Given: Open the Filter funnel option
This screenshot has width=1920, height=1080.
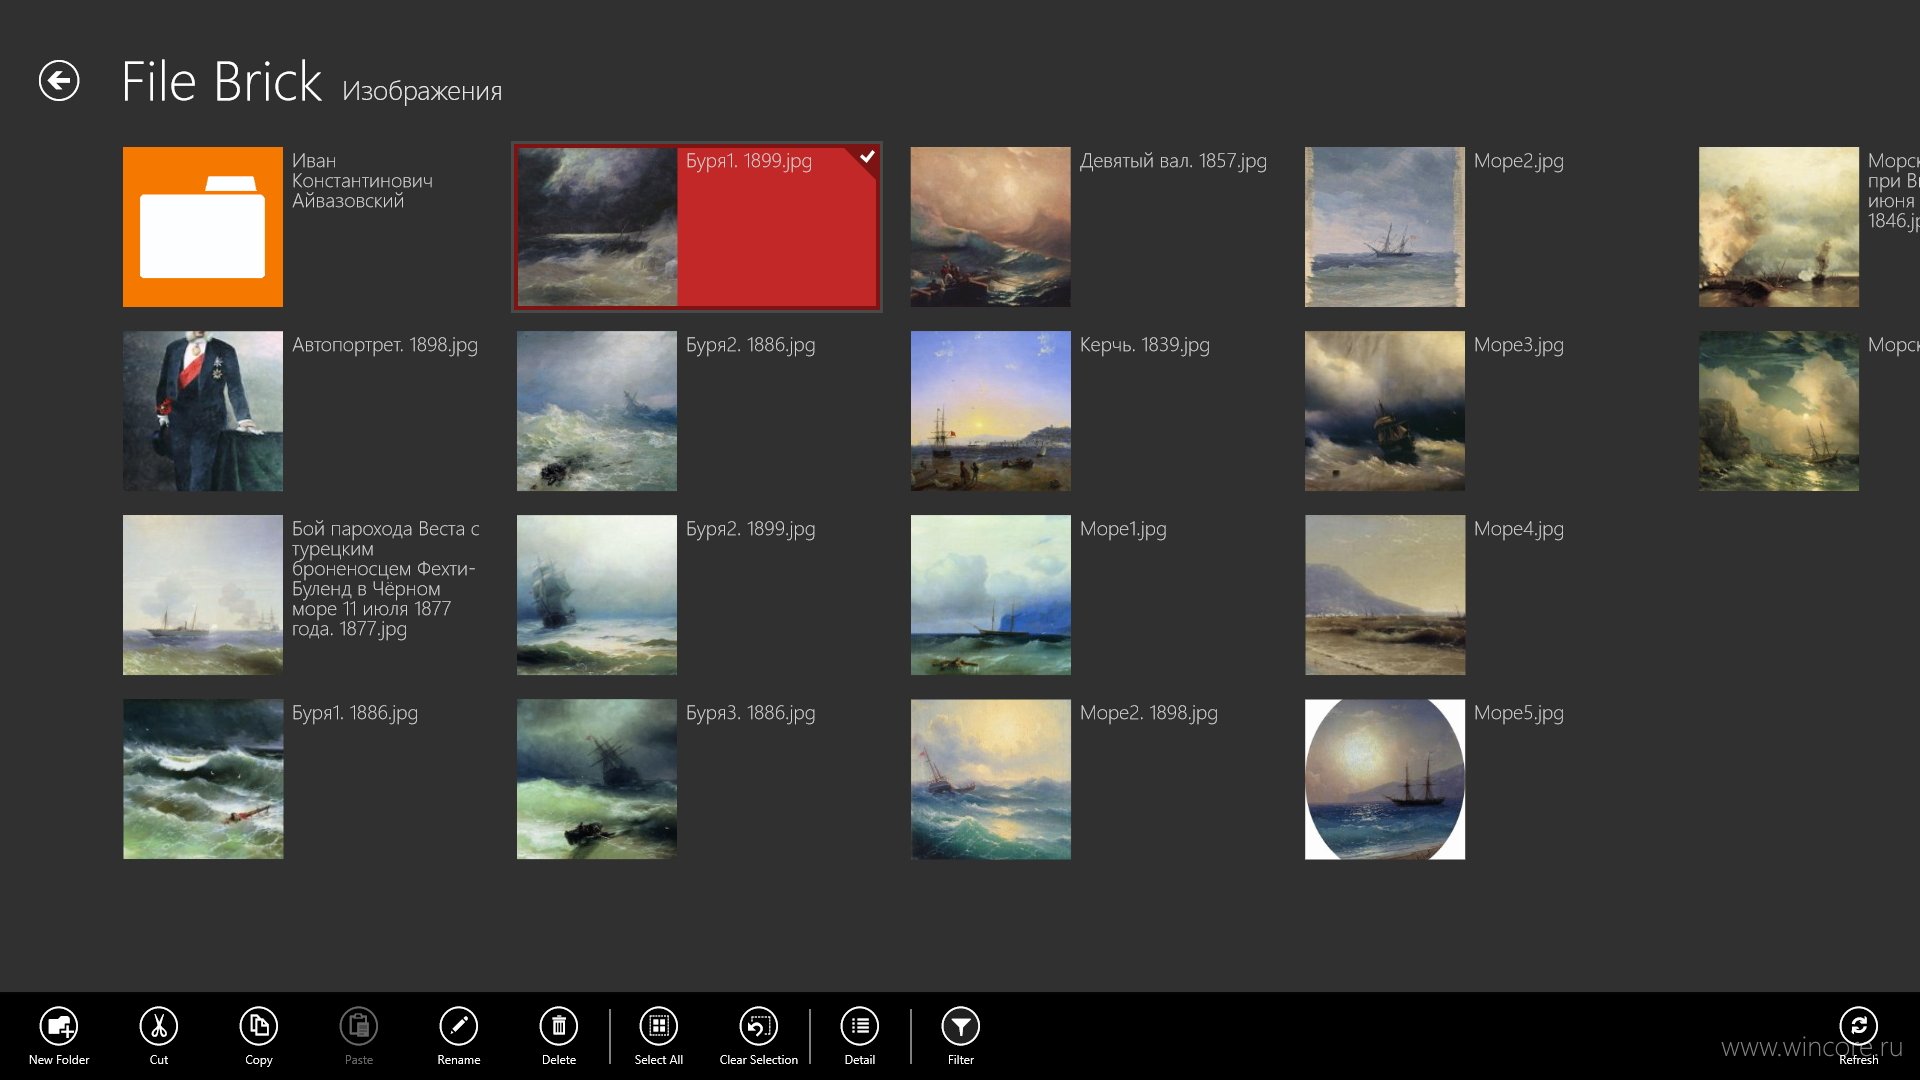Looking at the screenshot, I should [x=961, y=1026].
